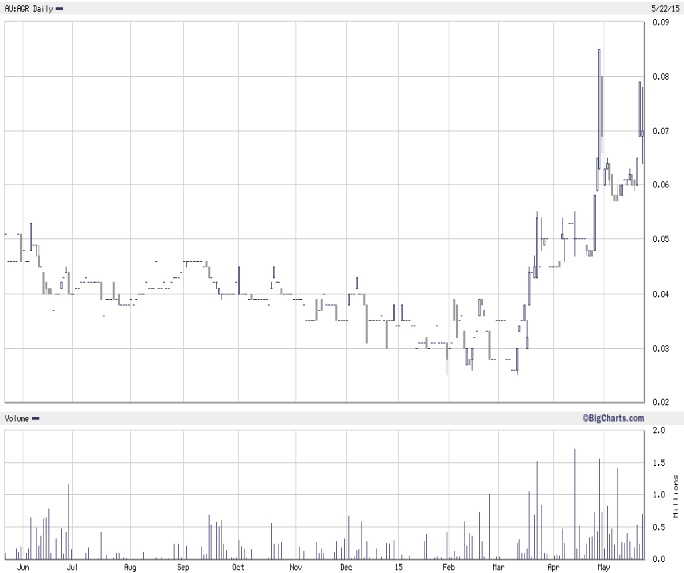Select the May label on the time axis
This screenshot has height=573, width=684.
coord(604,567)
